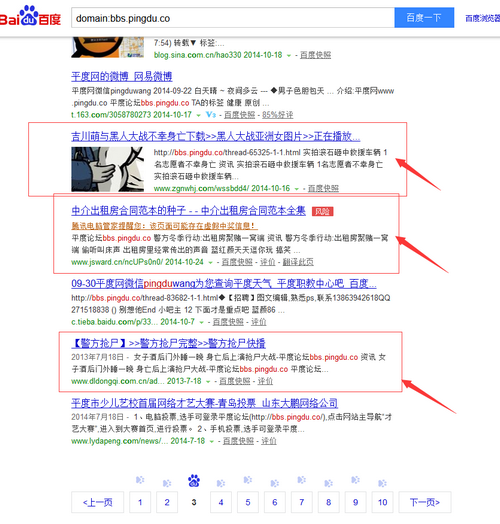Click the 百度一下 search button
Screen dimensions: 500x524
(x=424, y=18)
